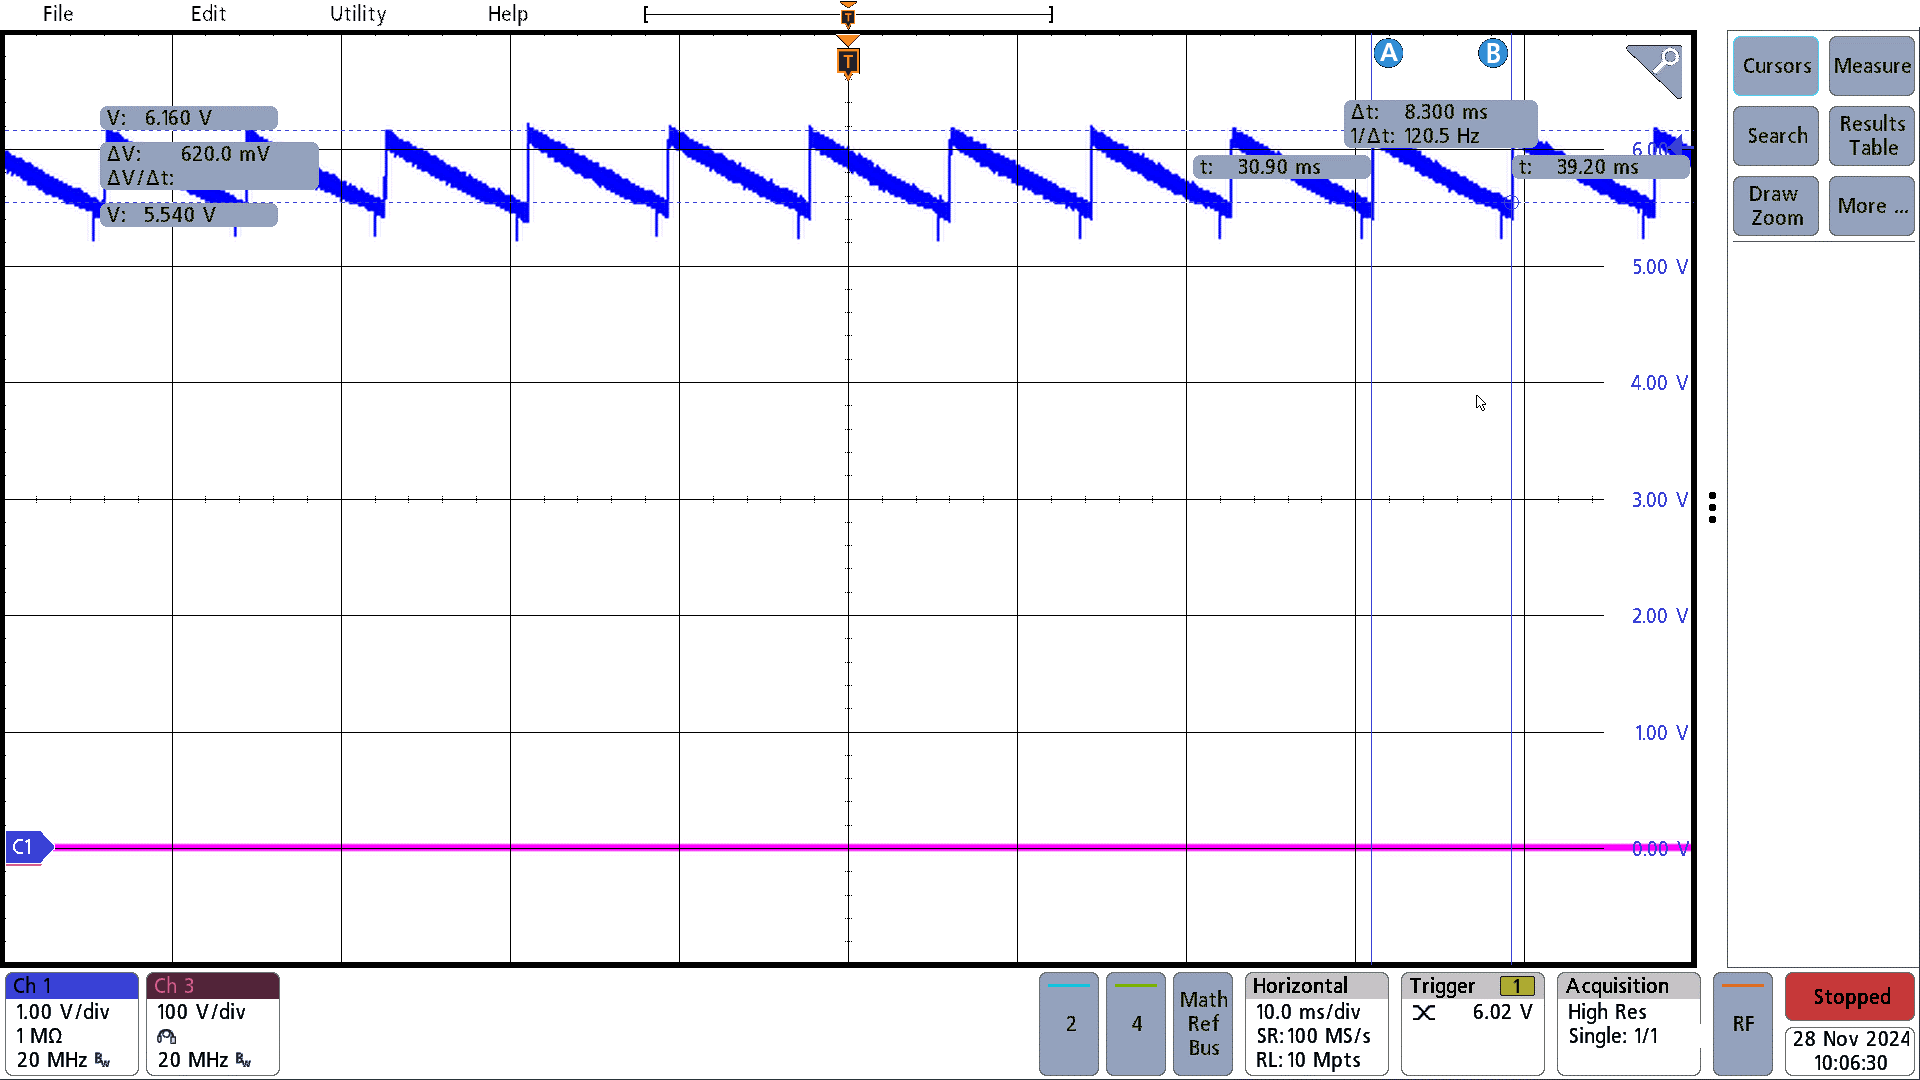Activate Draw Zoom
1920x1080 pixels.
point(1776,206)
